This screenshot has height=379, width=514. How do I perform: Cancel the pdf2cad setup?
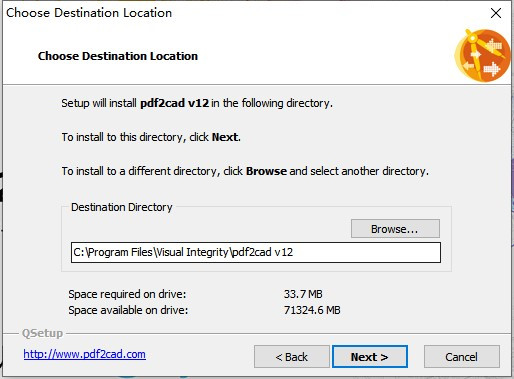(462, 357)
